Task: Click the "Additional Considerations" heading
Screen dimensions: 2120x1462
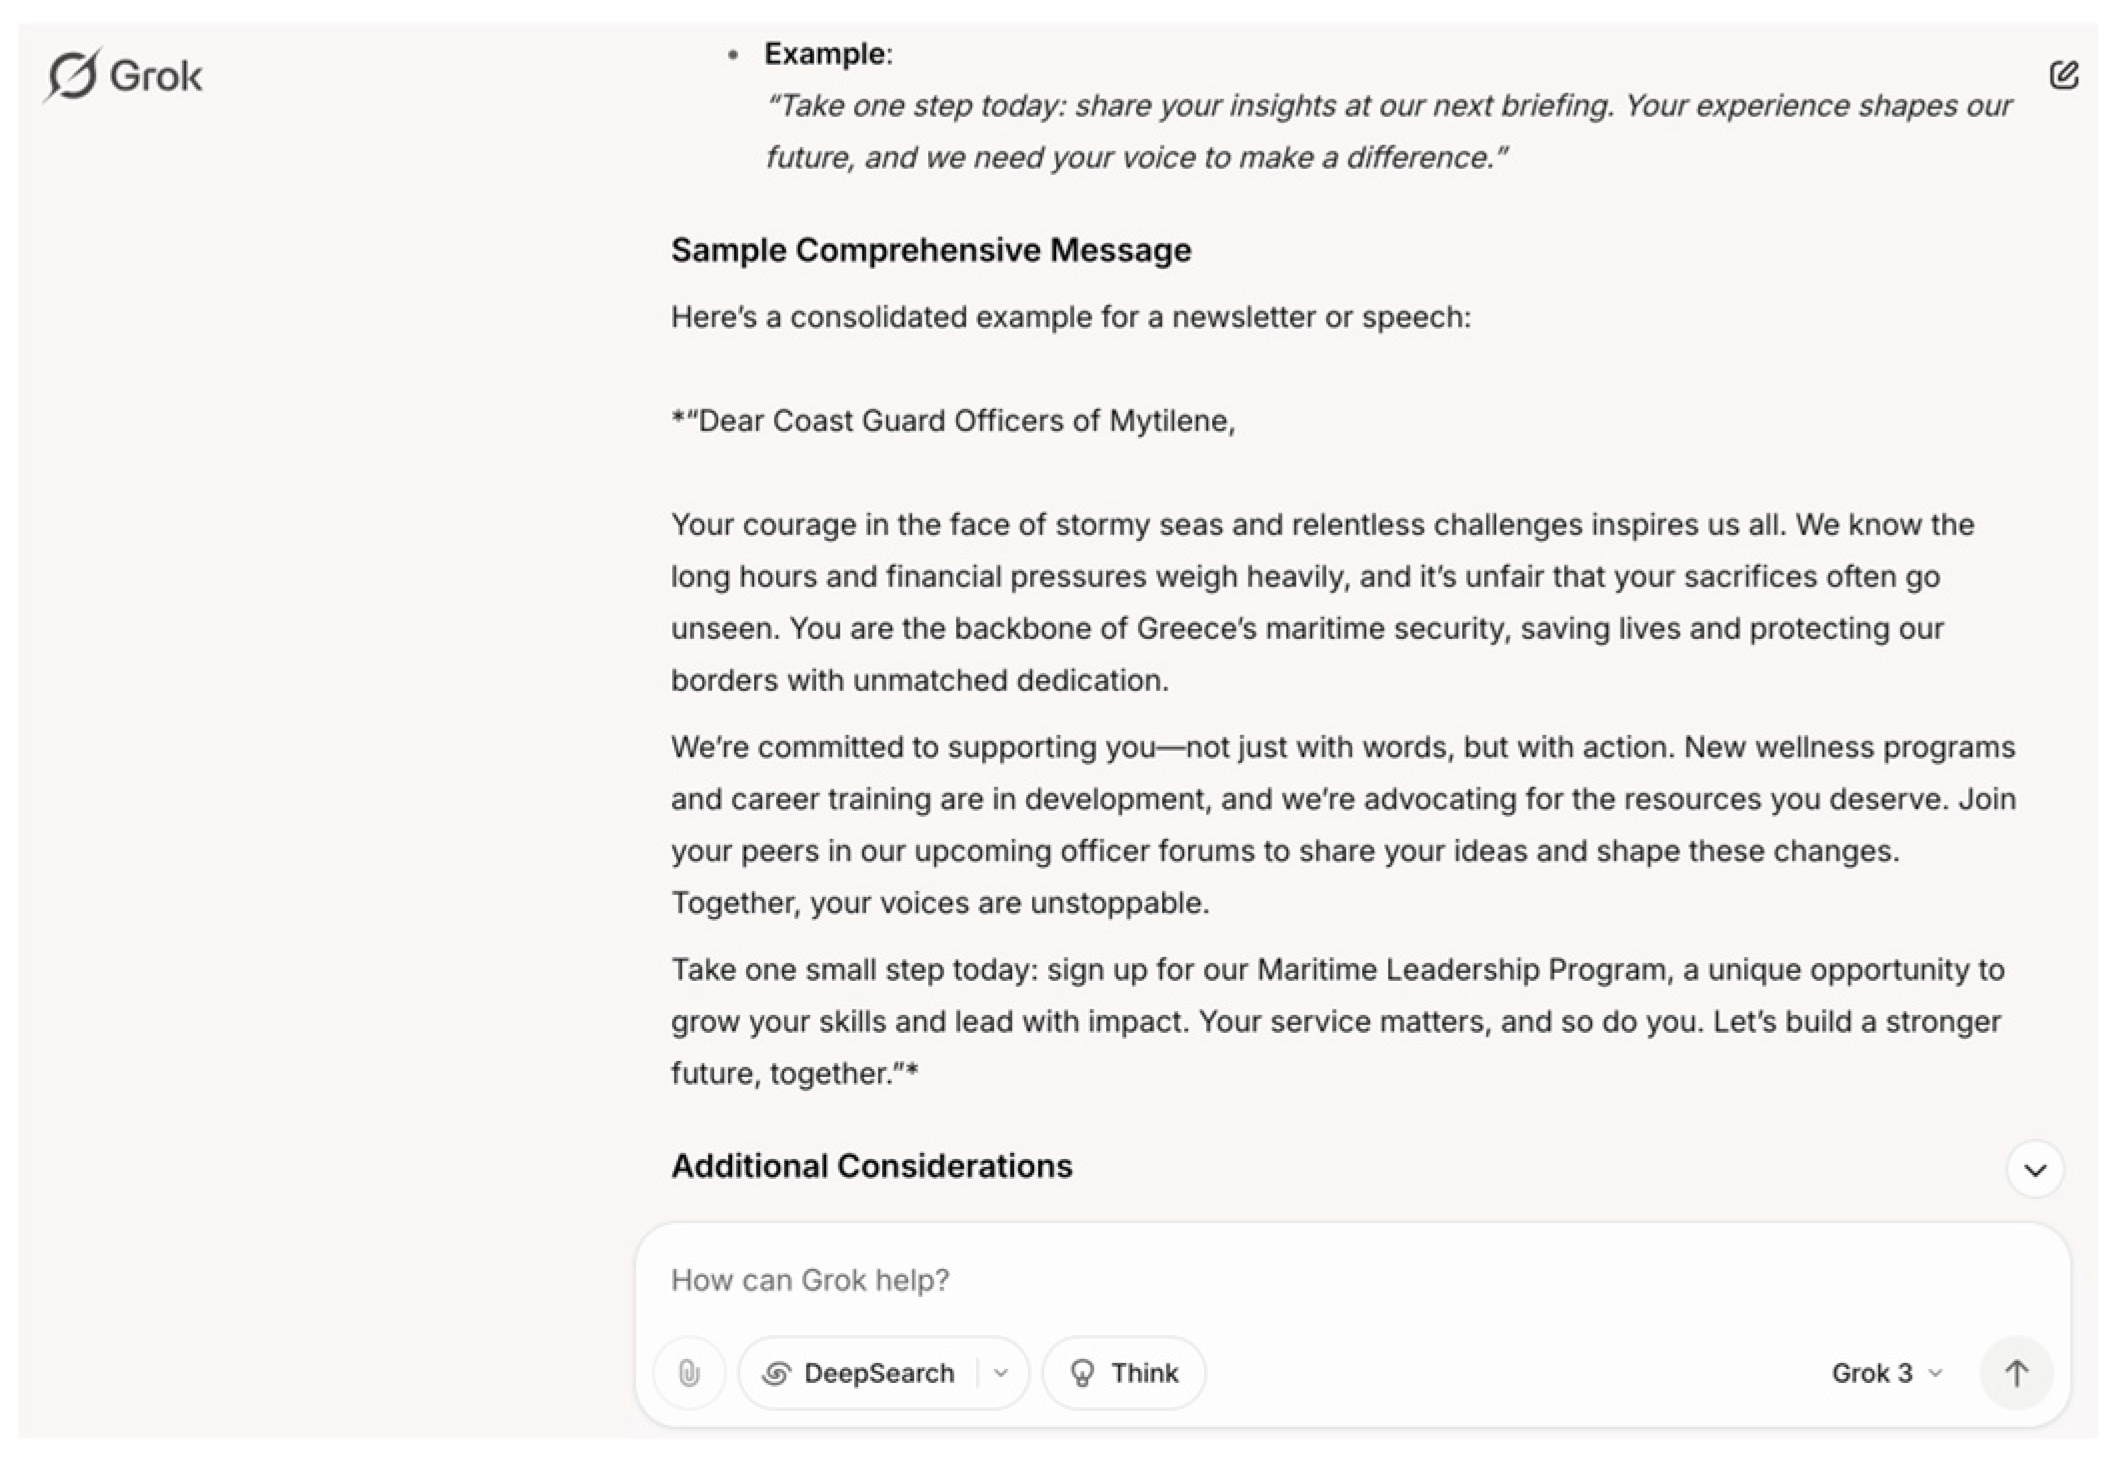Action: [x=871, y=1166]
